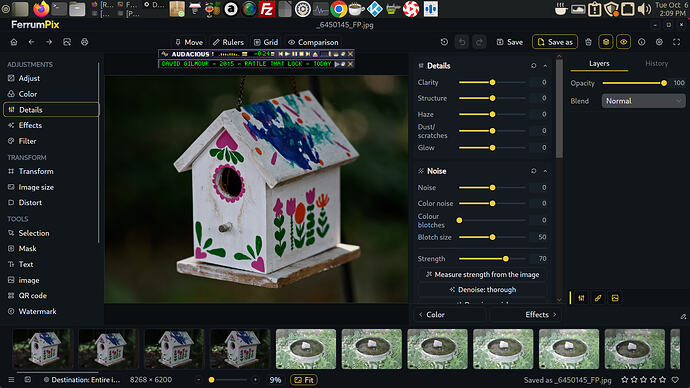The image size is (690, 388).
Task: Click Measure strength from the image
Action: [x=483, y=275]
